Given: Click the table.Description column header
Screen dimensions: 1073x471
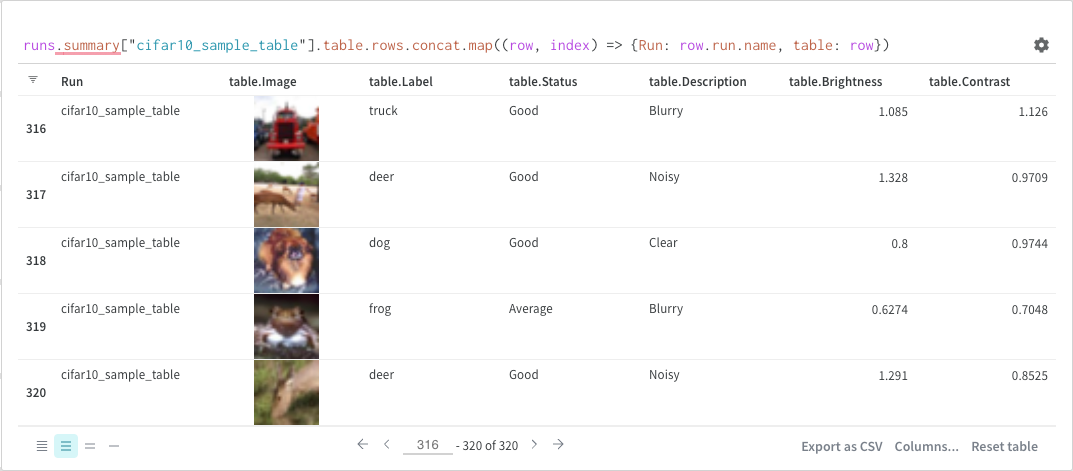Looking at the screenshot, I should tap(697, 81).
